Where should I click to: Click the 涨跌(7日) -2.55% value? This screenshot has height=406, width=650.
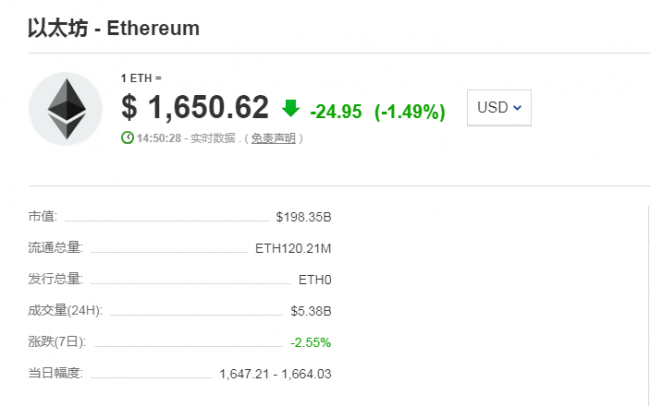pos(311,343)
